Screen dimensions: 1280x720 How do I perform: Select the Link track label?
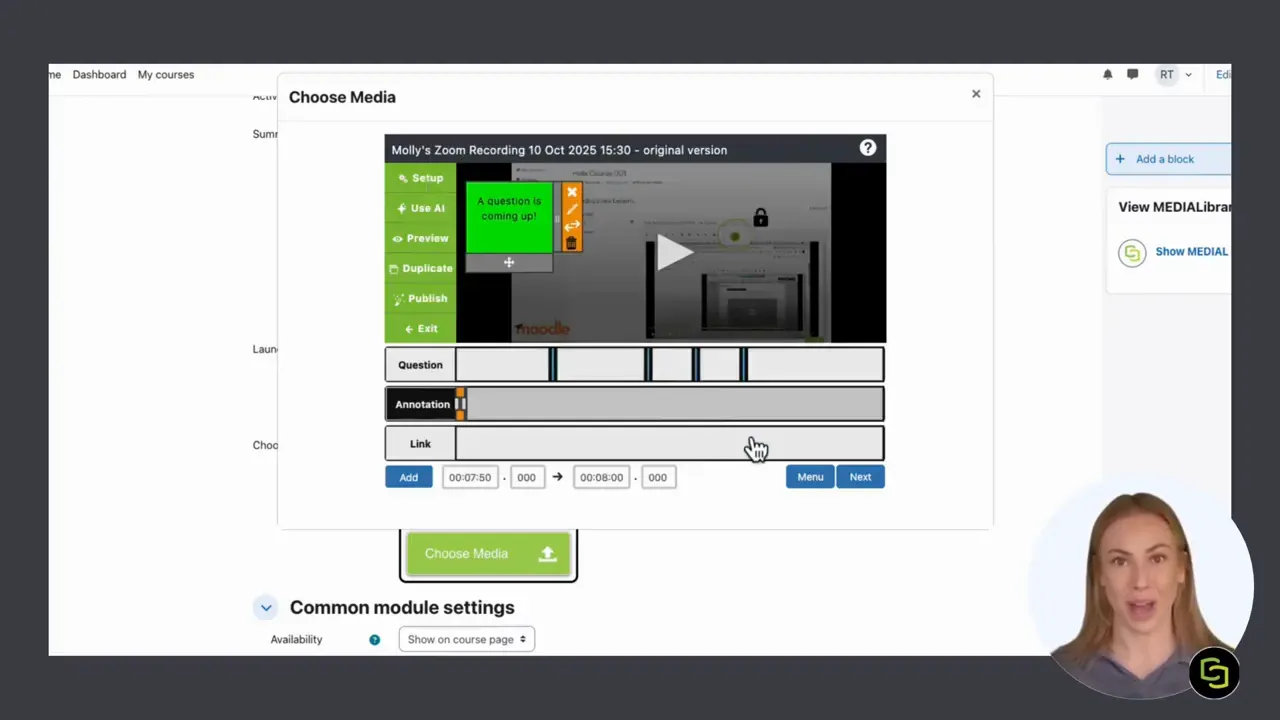tap(420, 444)
